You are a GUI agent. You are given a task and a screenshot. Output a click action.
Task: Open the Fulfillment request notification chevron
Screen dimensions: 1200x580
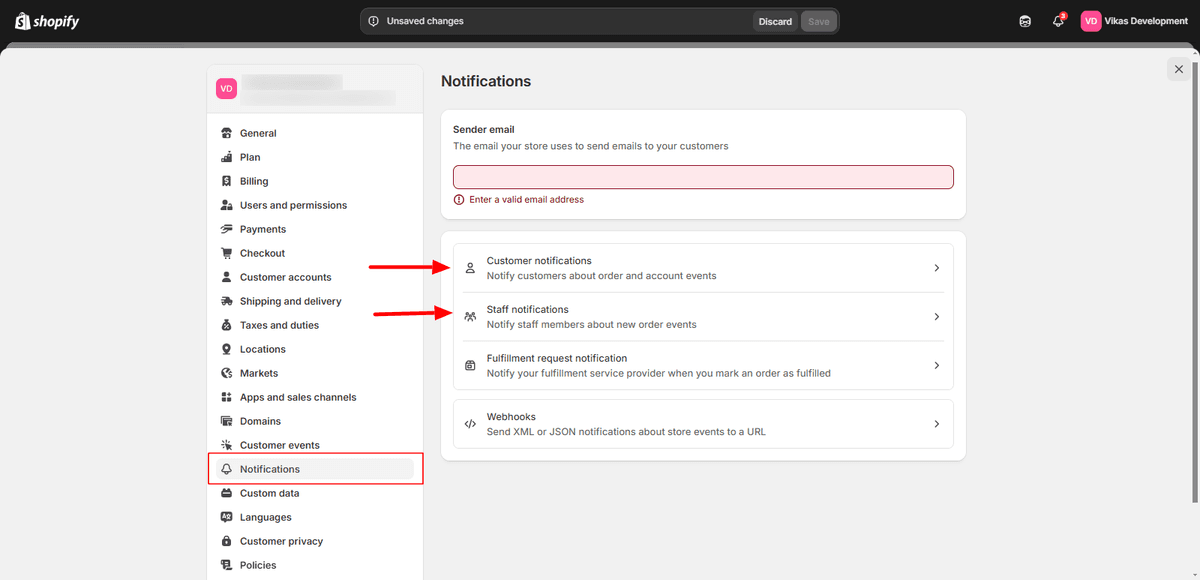click(x=937, y=366)
